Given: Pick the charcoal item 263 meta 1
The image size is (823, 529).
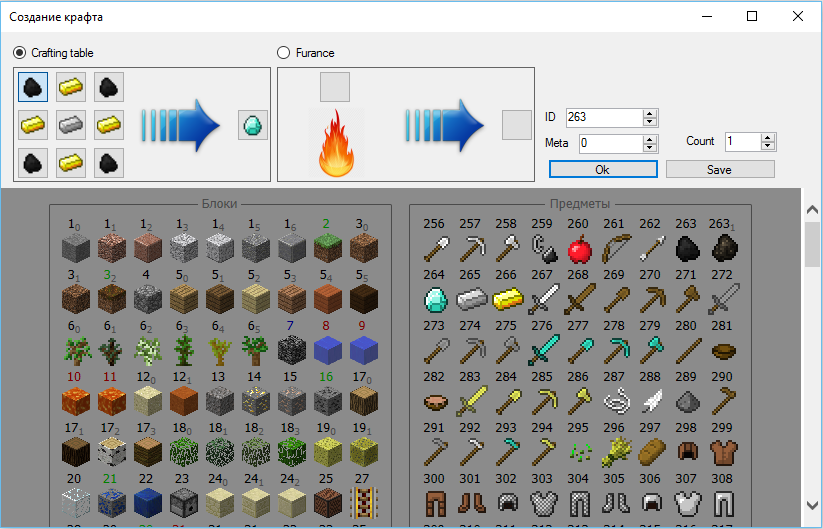Looking at the screenshot, I should tap(724, 248).
